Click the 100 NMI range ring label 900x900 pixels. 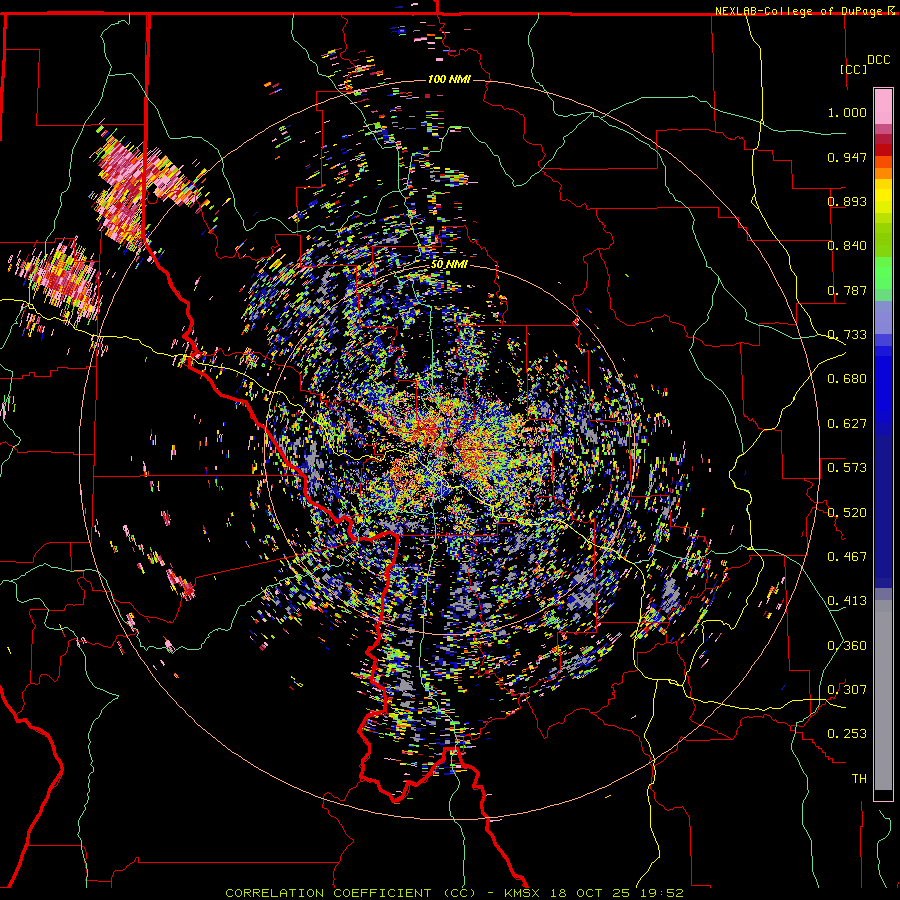point(449,79)
